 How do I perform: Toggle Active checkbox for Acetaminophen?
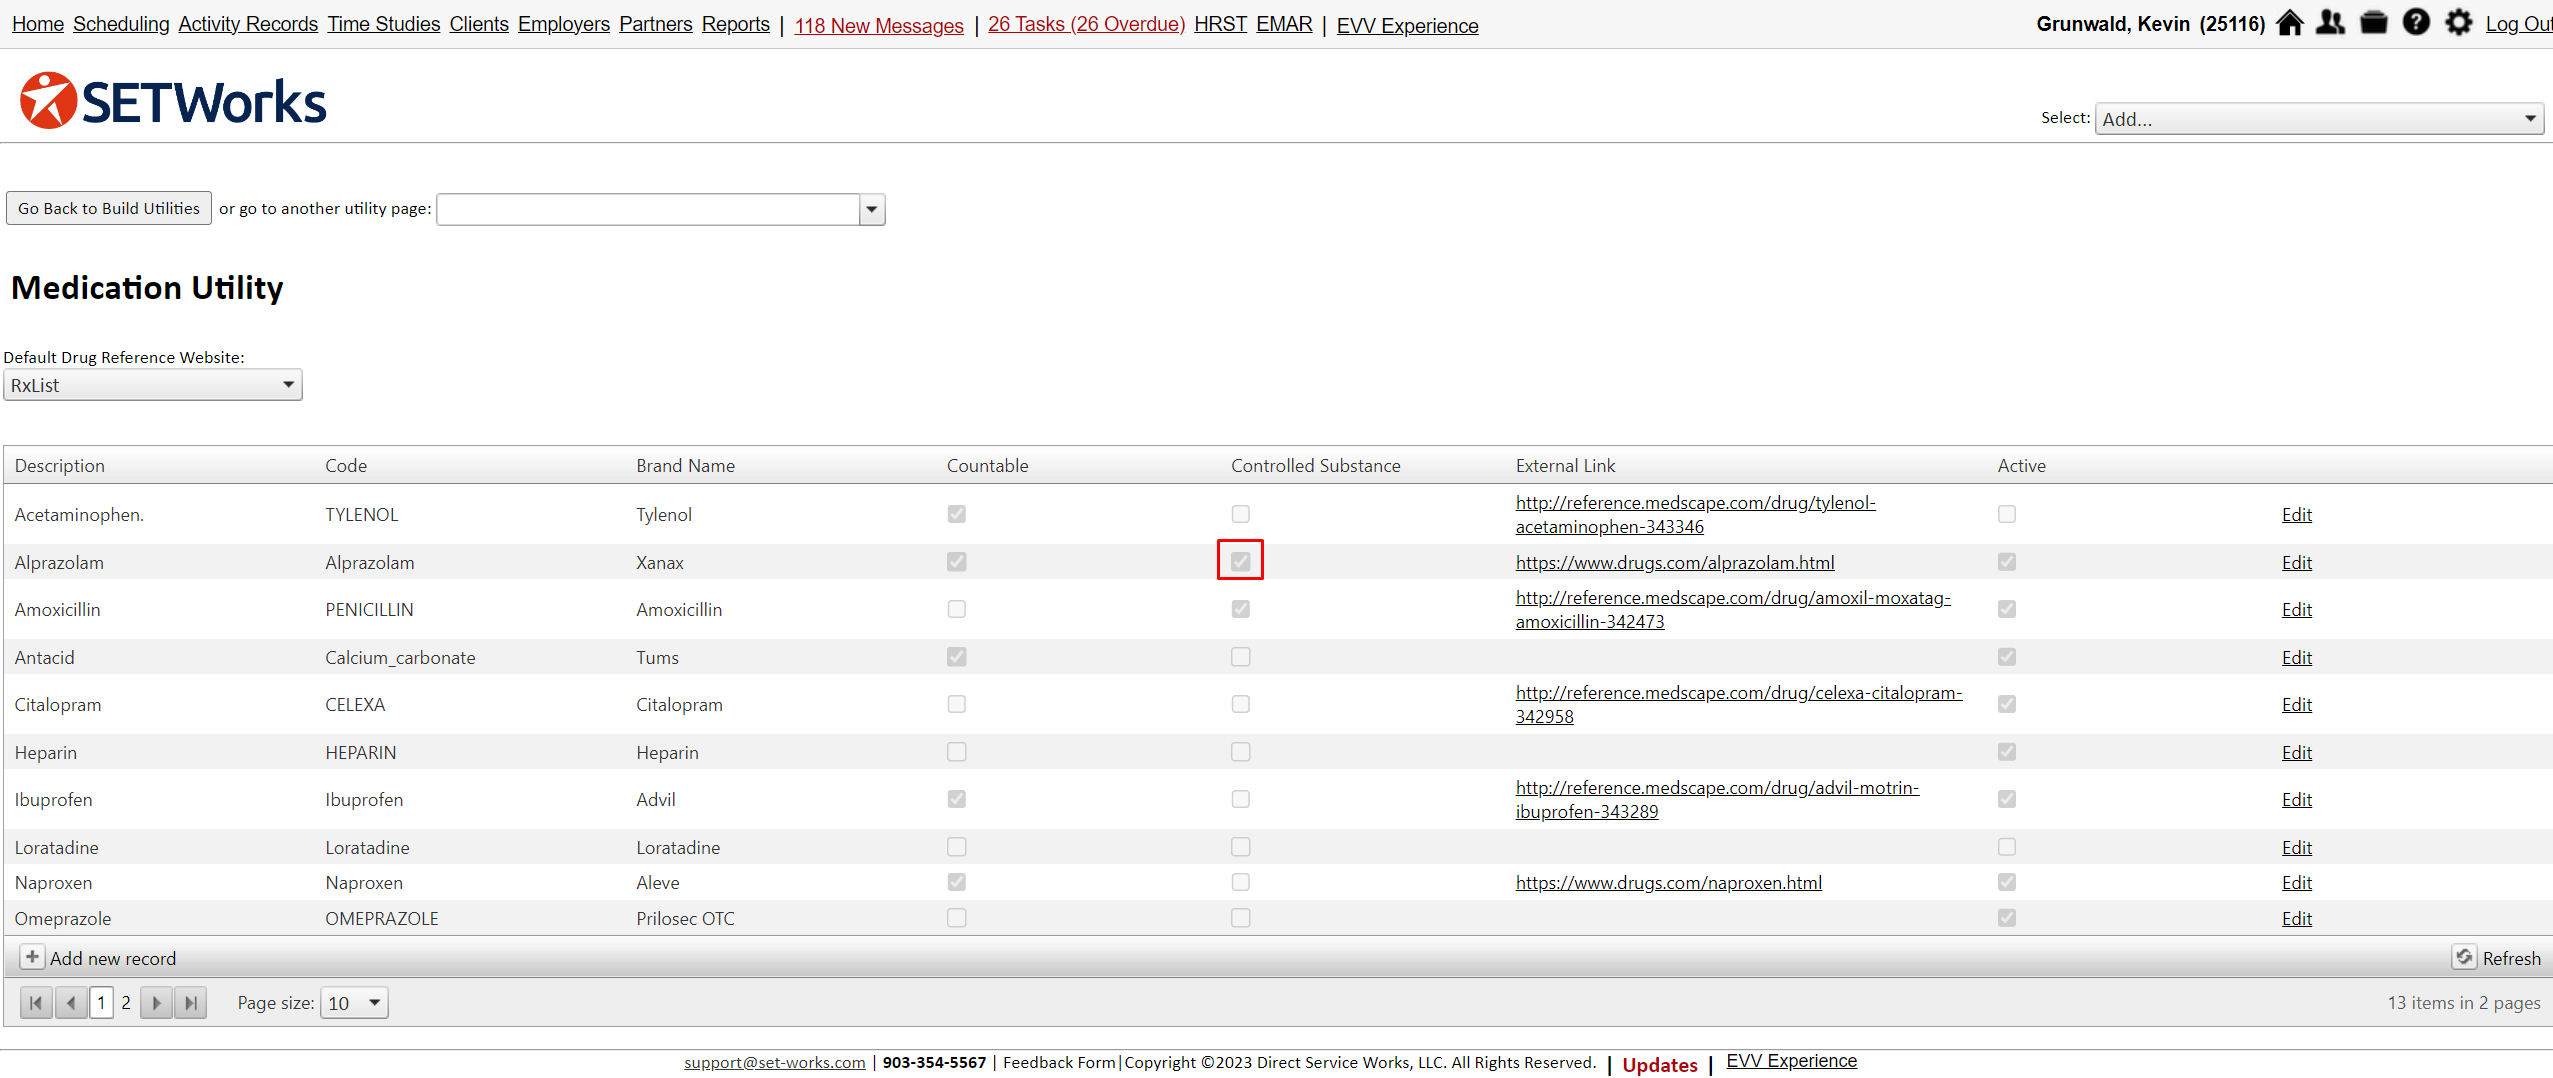point(2007,514)
